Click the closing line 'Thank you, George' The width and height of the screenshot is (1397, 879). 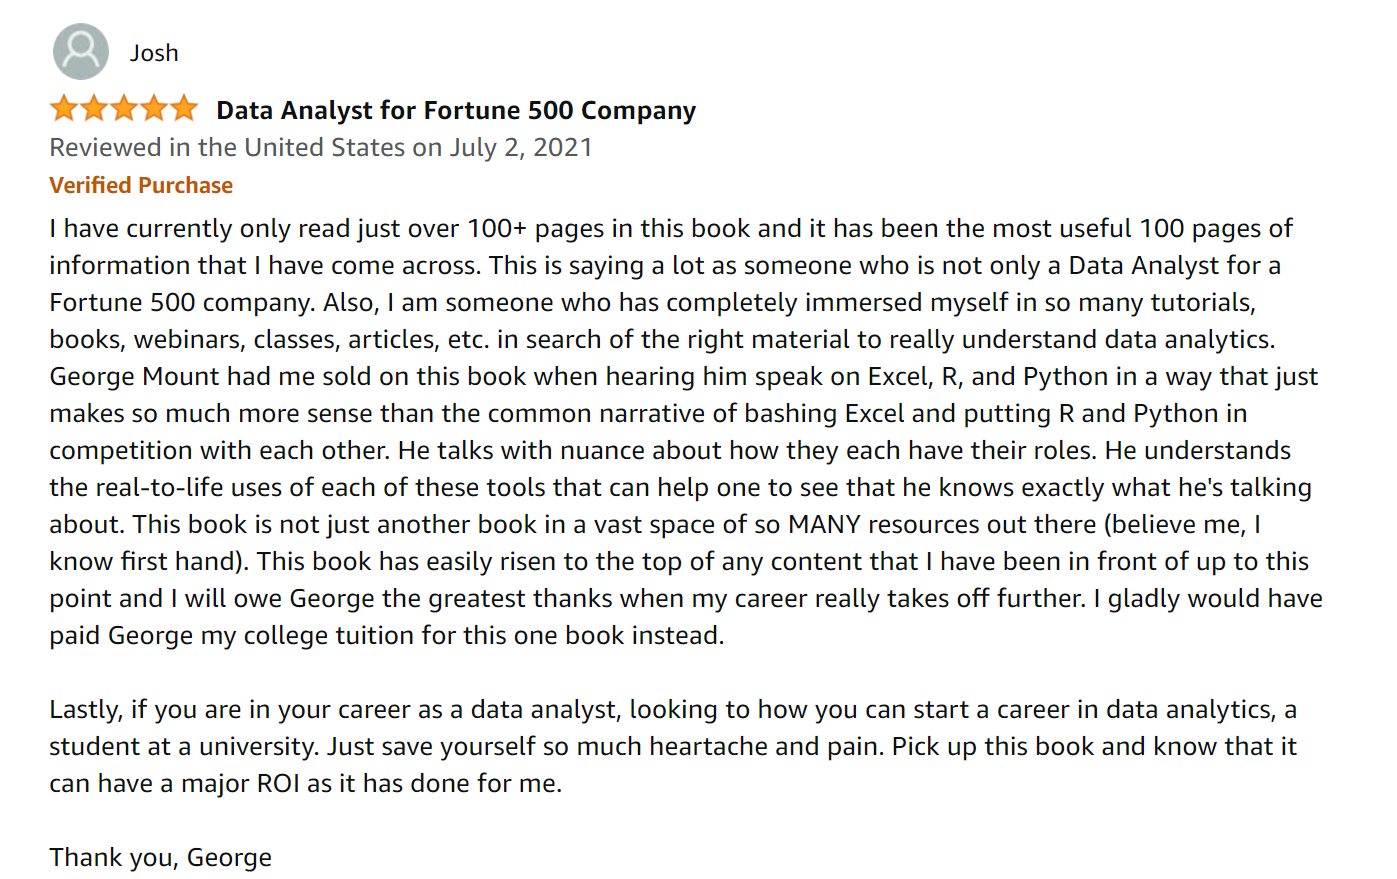coord(160,858)
